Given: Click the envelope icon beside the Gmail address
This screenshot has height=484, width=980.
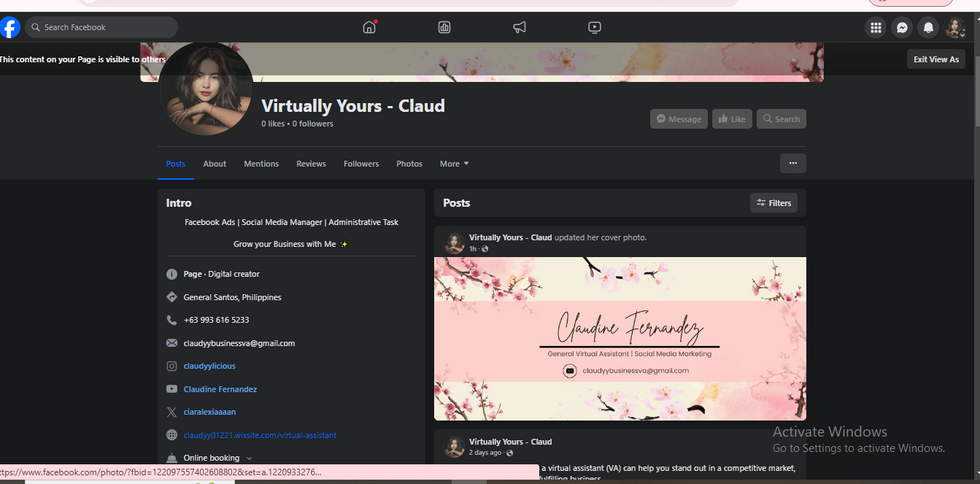Looking at the screenshot, I should (x=172, y=343).
